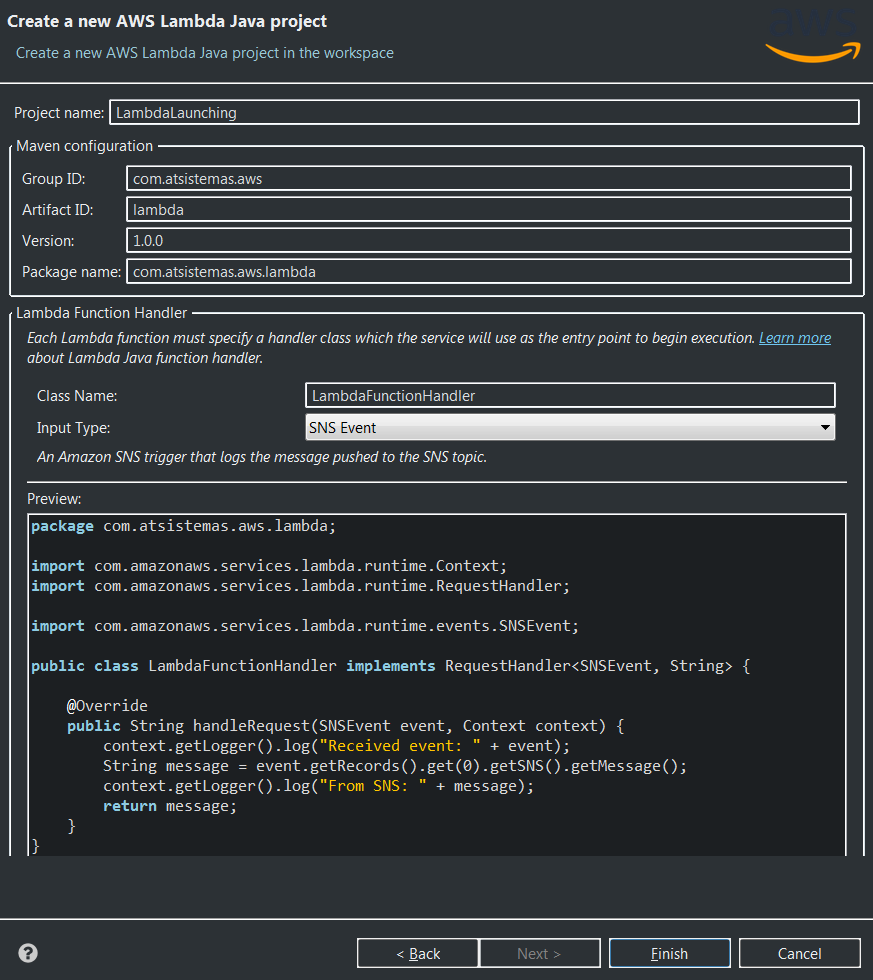The image size is (873, 980).
Task: Click the 'return message;' line
Action: pos(170,806)
